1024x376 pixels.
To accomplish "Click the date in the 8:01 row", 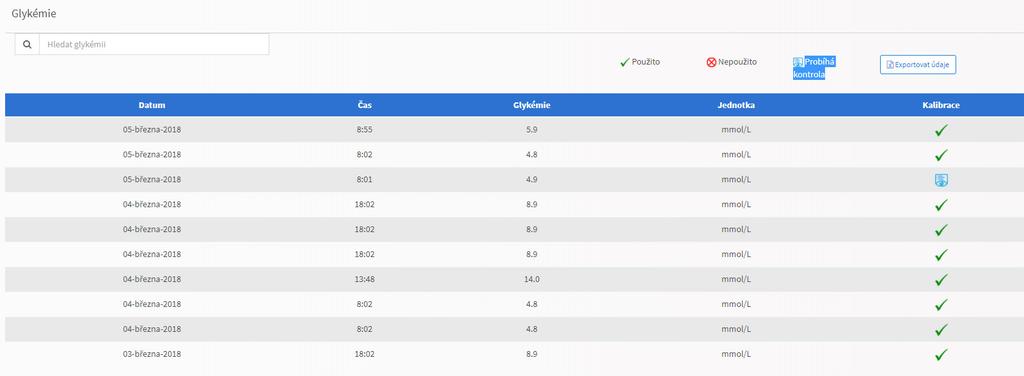I will (152, 180).
